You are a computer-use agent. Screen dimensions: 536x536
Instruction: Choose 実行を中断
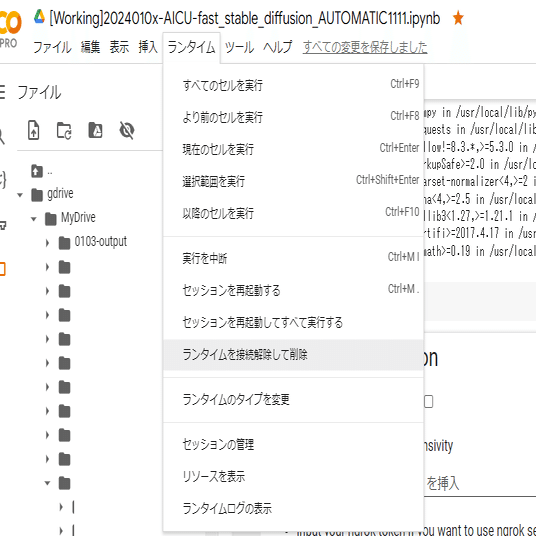tap(293, 258)
